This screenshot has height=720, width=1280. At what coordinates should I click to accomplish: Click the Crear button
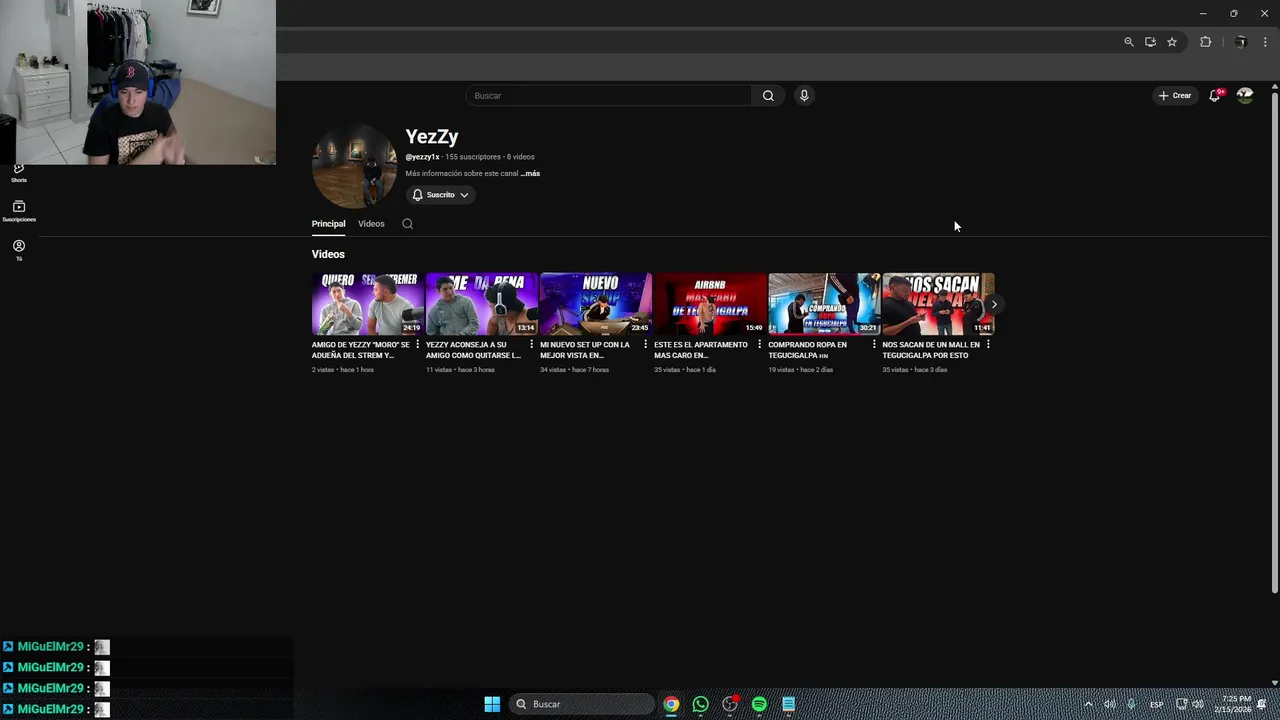(x=1175, y=96)
